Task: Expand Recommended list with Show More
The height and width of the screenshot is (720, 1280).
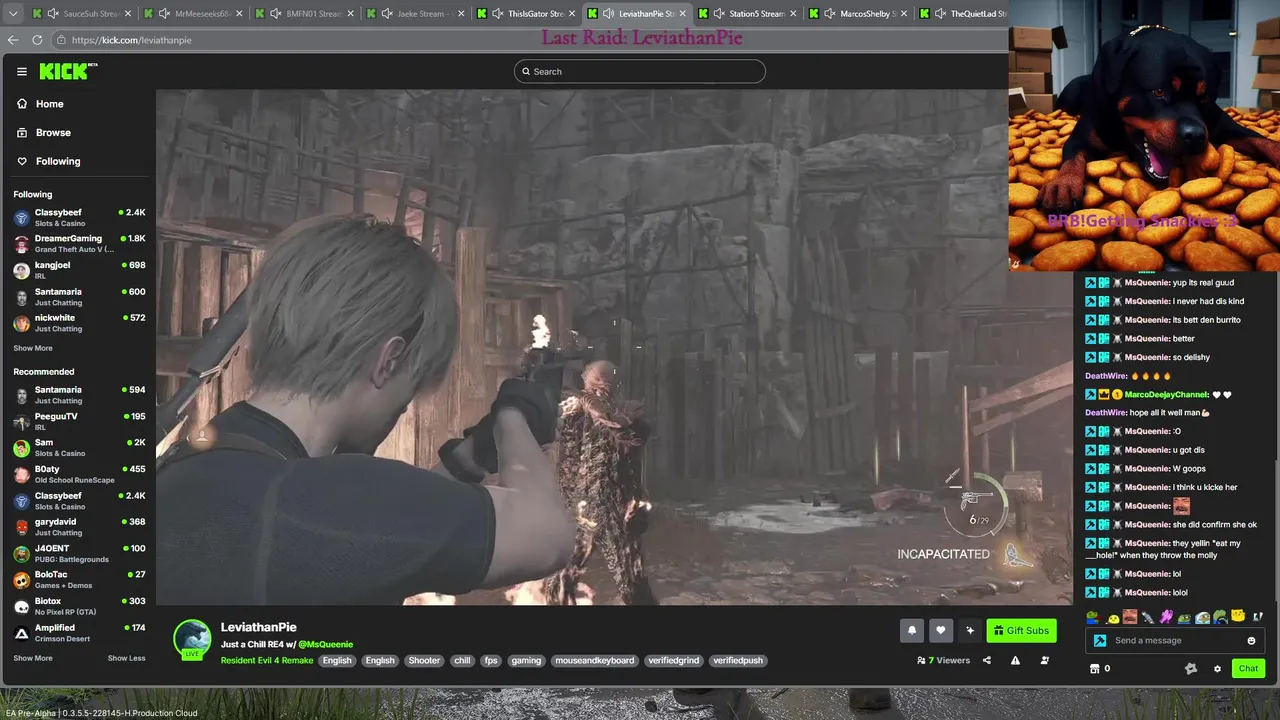Action: click(x=33, y=658)
